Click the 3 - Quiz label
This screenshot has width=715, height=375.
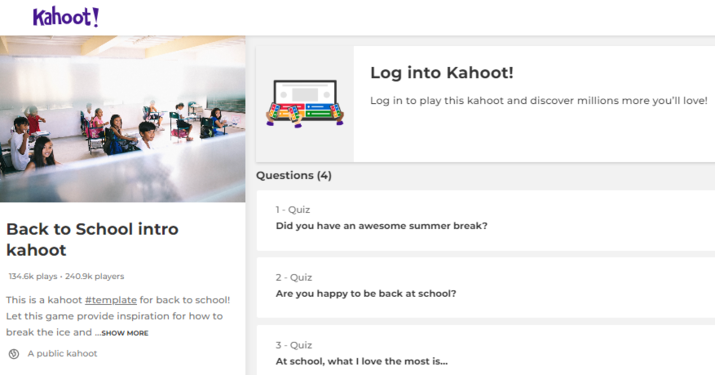pos(294,345)
